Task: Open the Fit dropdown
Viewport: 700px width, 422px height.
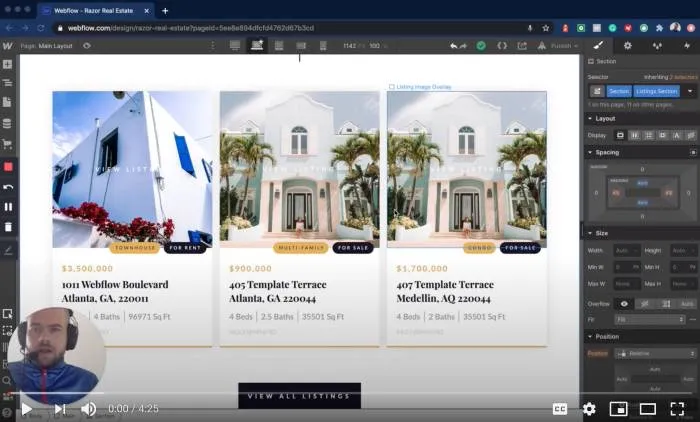Action: [x=650, y=319]
